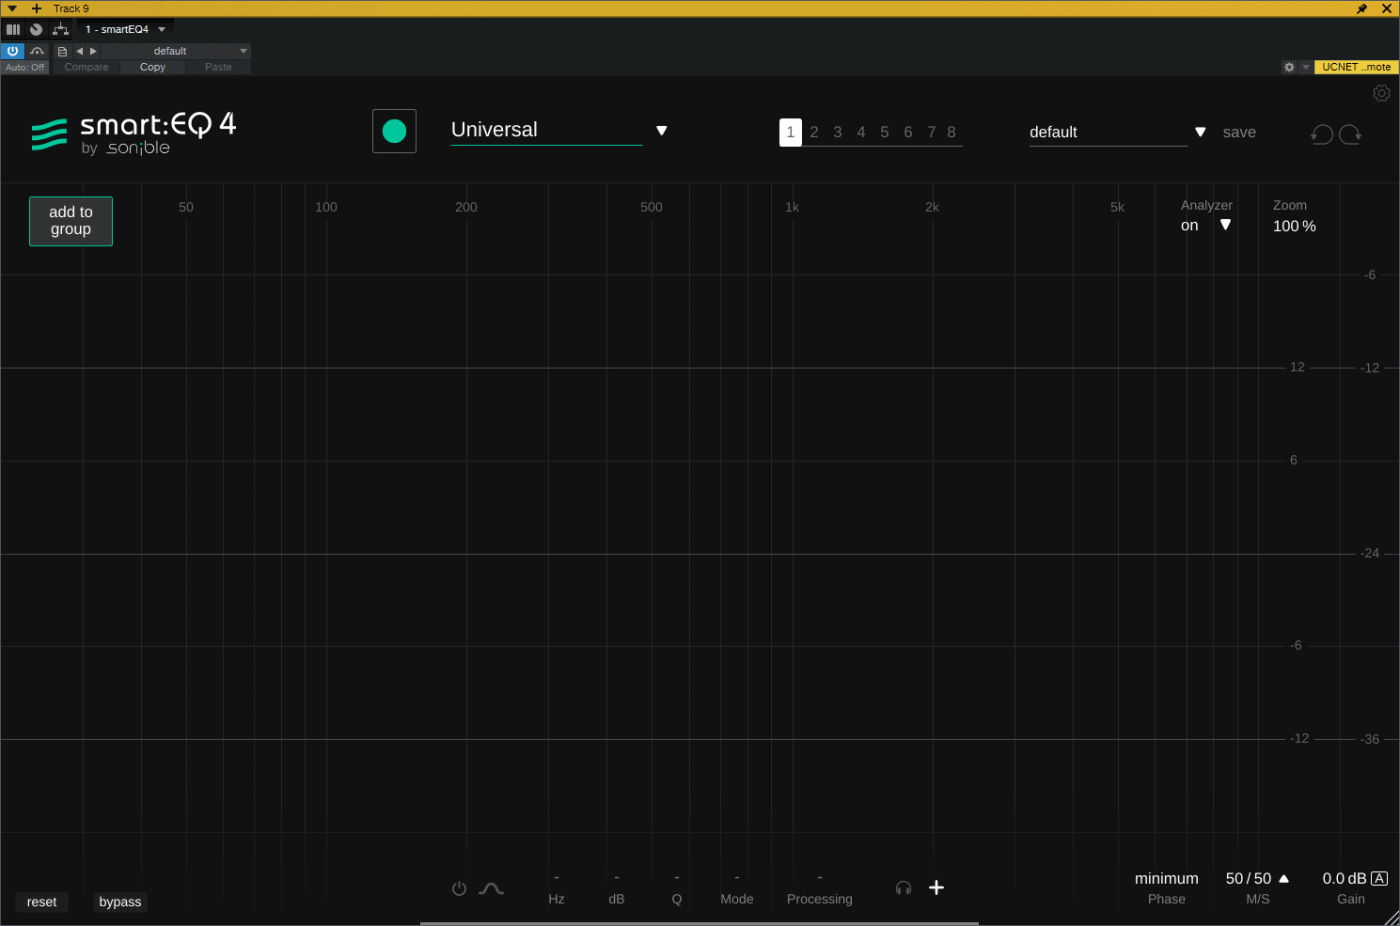Click the Copy button
The width and height of the screenshot is (1400, 926).
153,67
